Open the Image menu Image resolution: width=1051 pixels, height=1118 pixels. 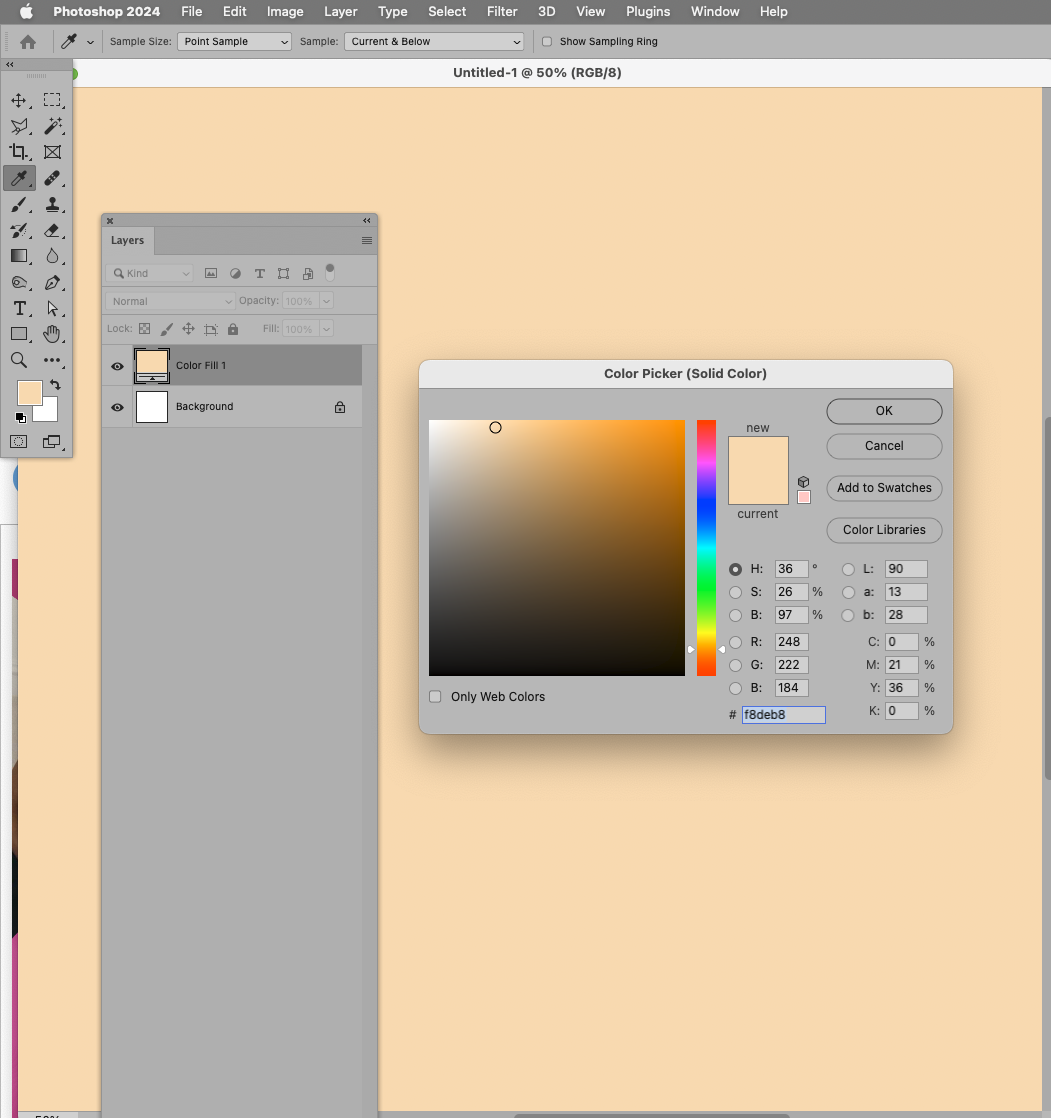pyautogui.click(x=284, y=11)
